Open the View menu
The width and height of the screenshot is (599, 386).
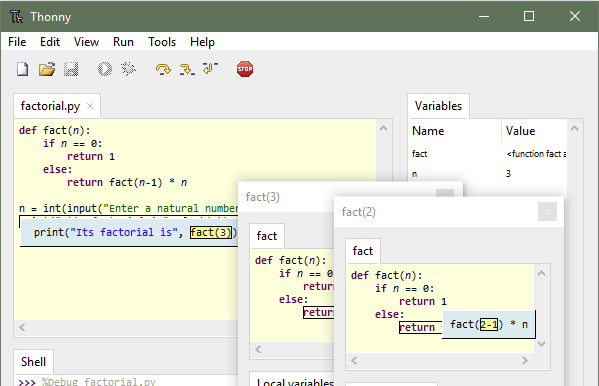(x=86, y=42)
